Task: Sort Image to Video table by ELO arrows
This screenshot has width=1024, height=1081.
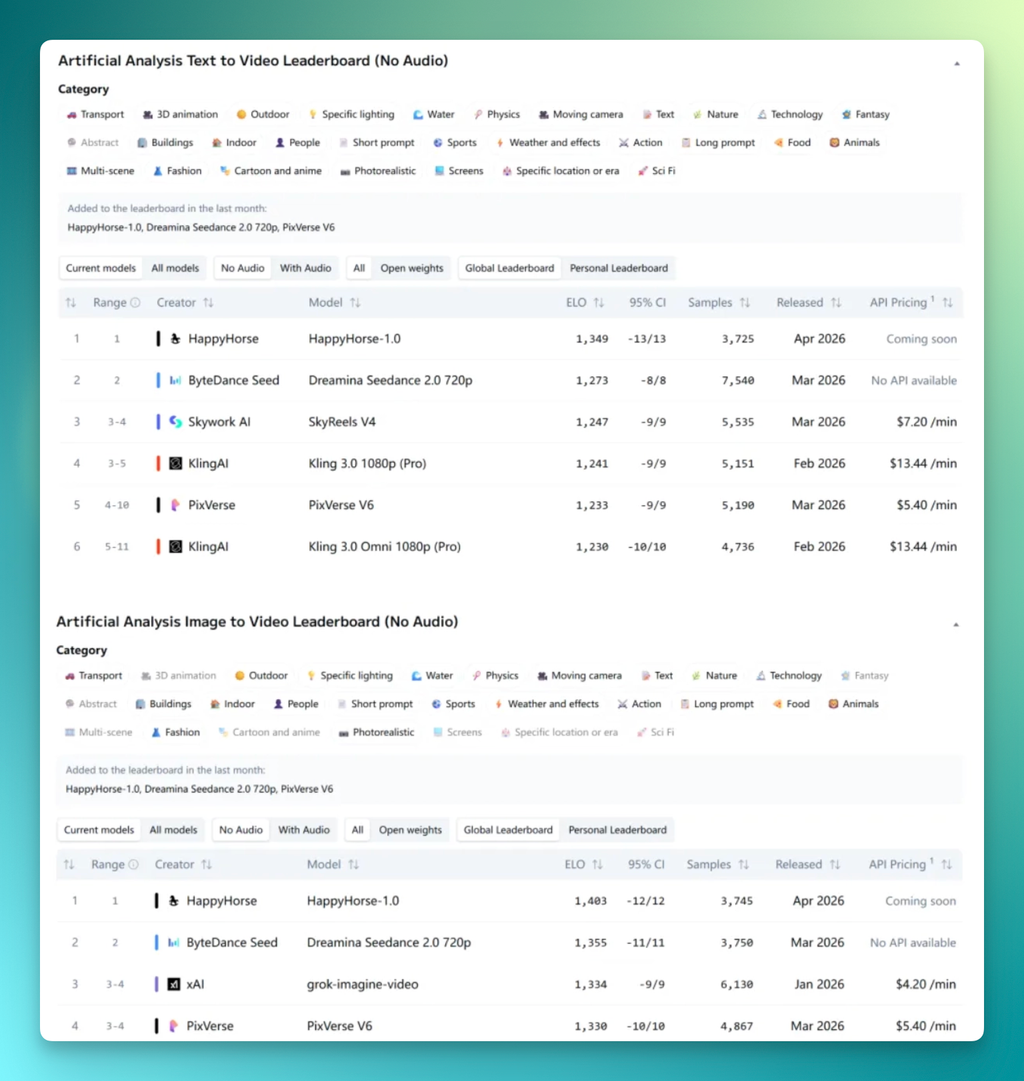Action: [597, 865]
